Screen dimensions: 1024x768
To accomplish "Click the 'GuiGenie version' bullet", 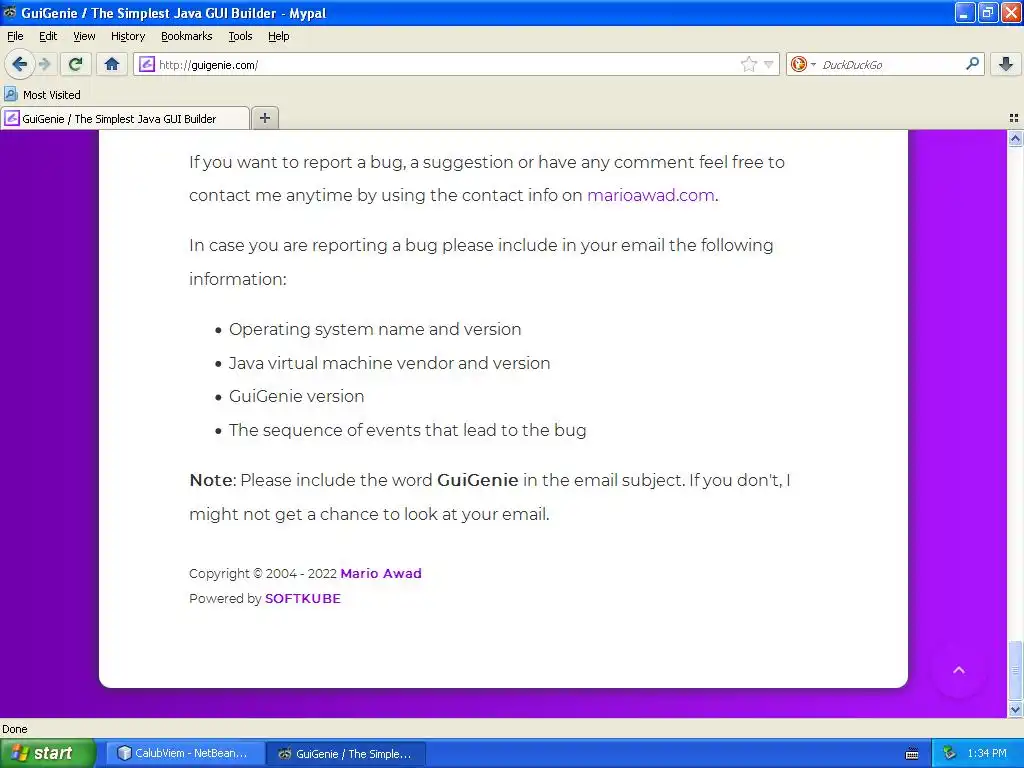I will pos(296,396).
